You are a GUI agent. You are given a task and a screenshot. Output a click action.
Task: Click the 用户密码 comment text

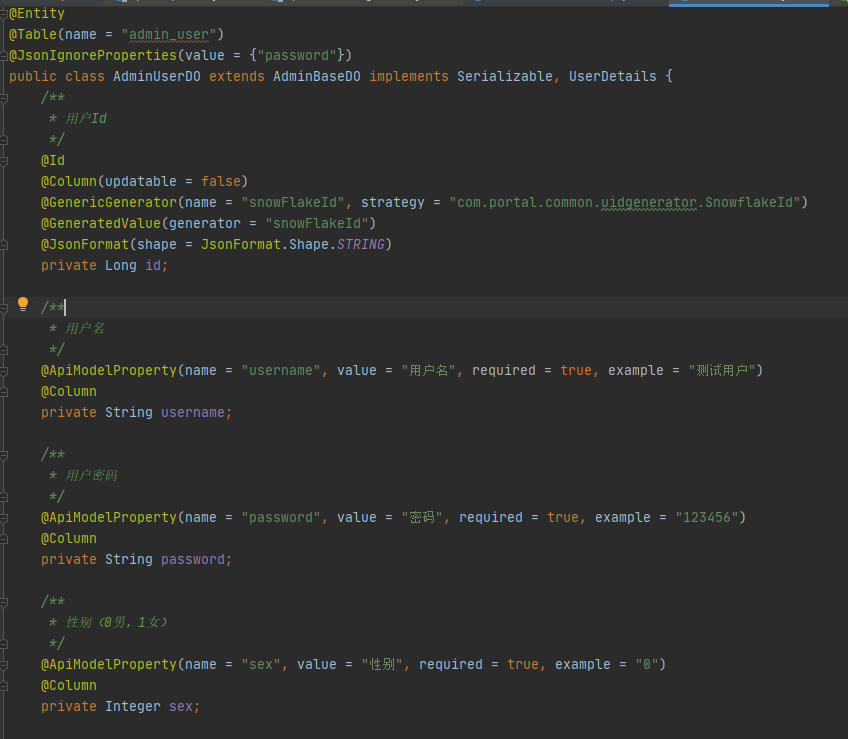[x=91, y=476]
